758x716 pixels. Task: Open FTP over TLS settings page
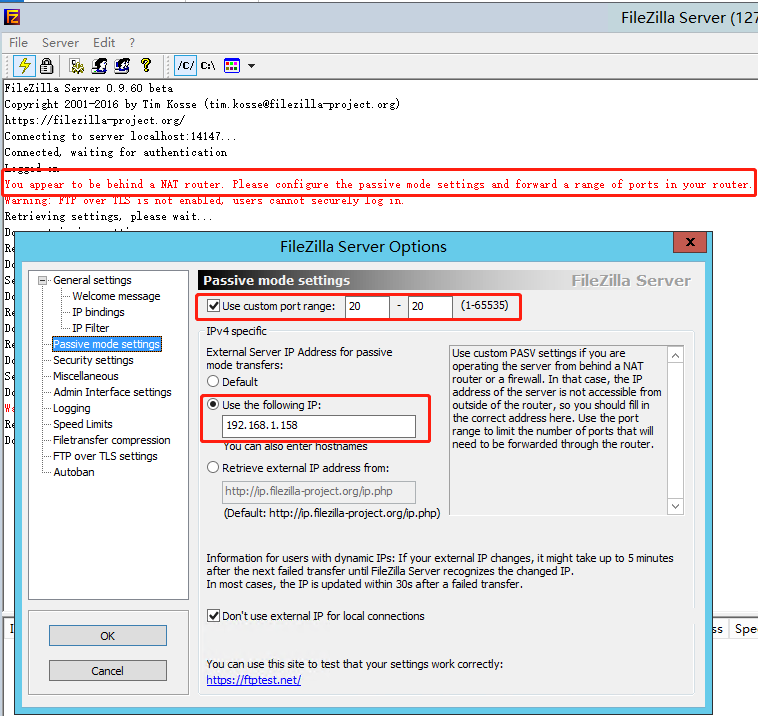[105, 456]
